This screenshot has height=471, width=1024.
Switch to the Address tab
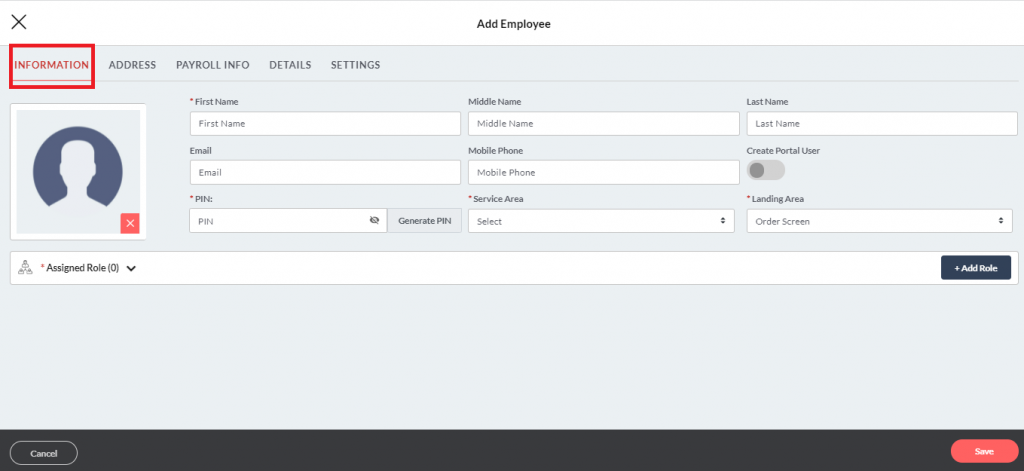tap(132, 65)
